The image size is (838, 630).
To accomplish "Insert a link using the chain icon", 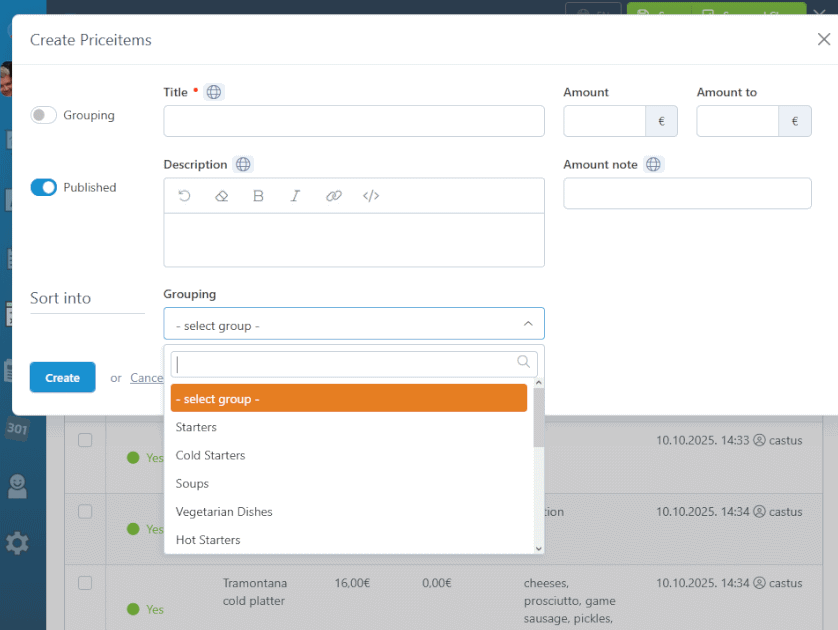I will click(x=334, y=196).
